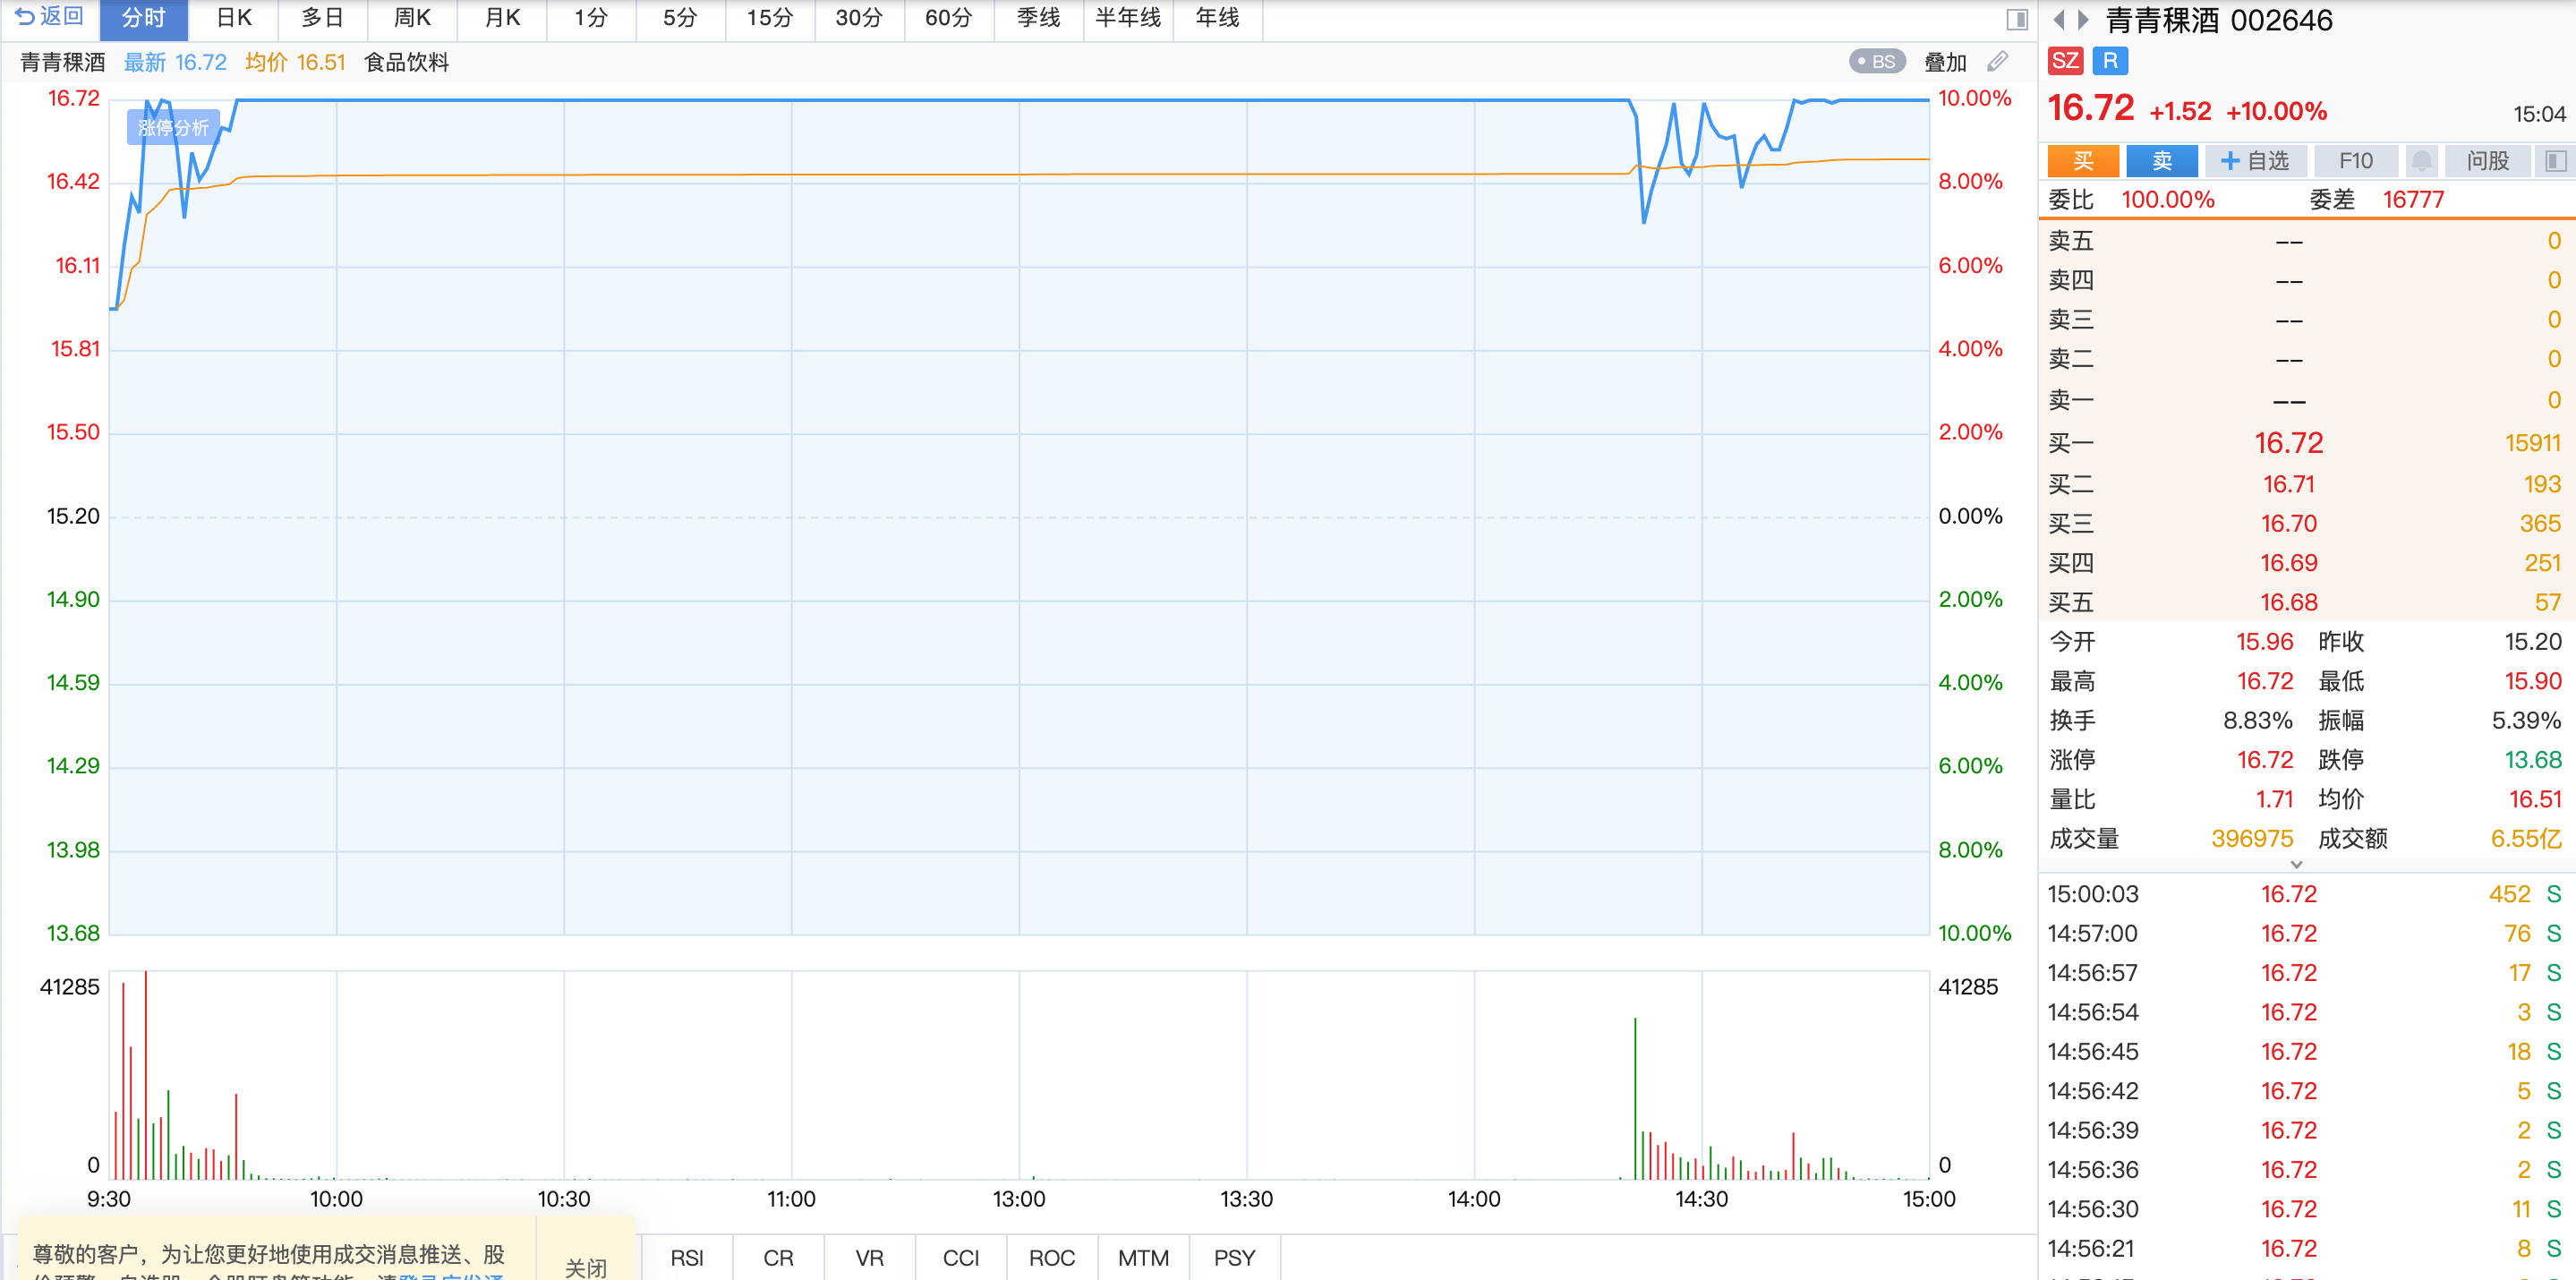Click the 14:30 time axis marker

pos(1701,1199)
